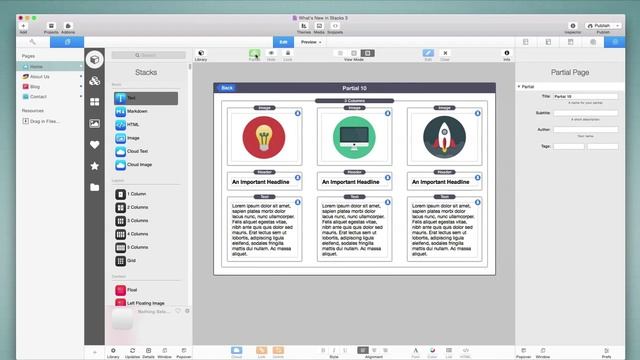The height and width of the screenshot is (360, 640).
Task: Switch to the pages sidebar tab
Action: [x=67, y=42]
